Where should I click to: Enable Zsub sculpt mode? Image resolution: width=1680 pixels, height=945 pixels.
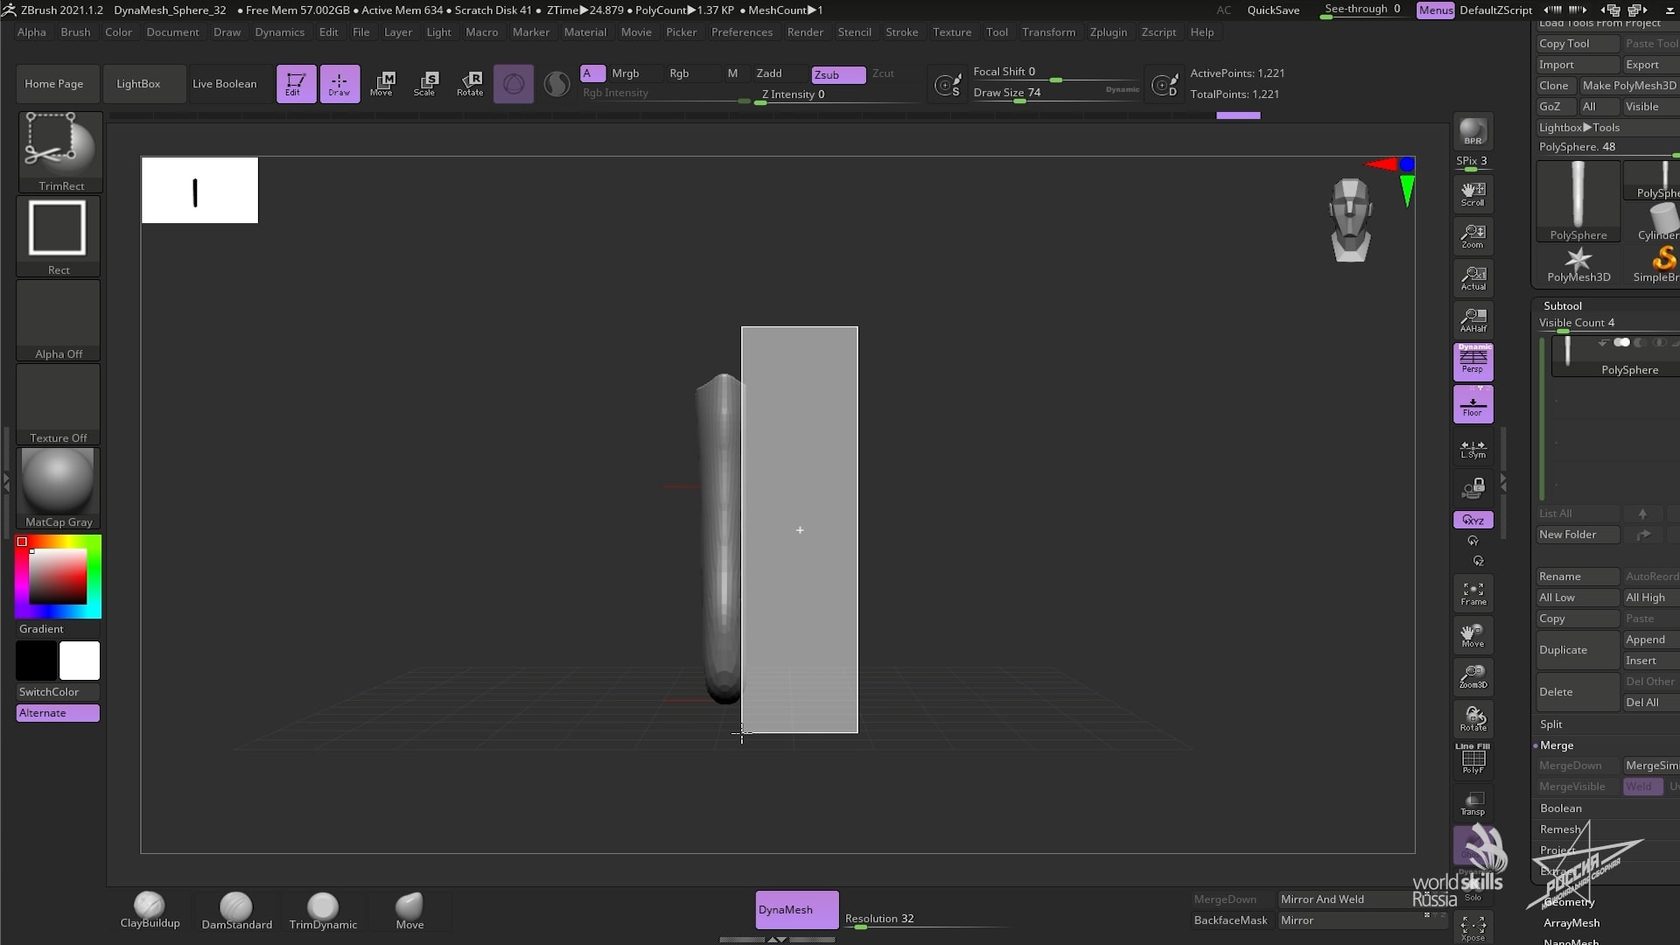pos(838,74)
